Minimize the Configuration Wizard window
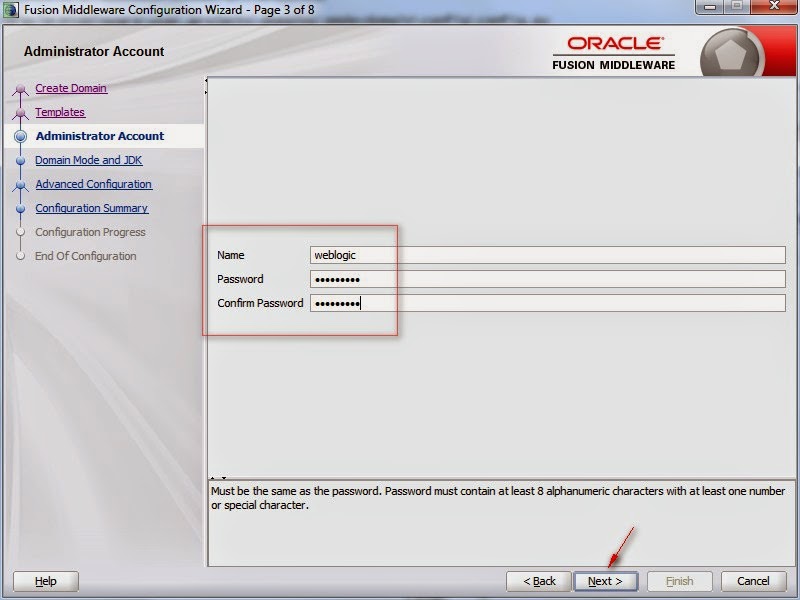 click(710, 7)
